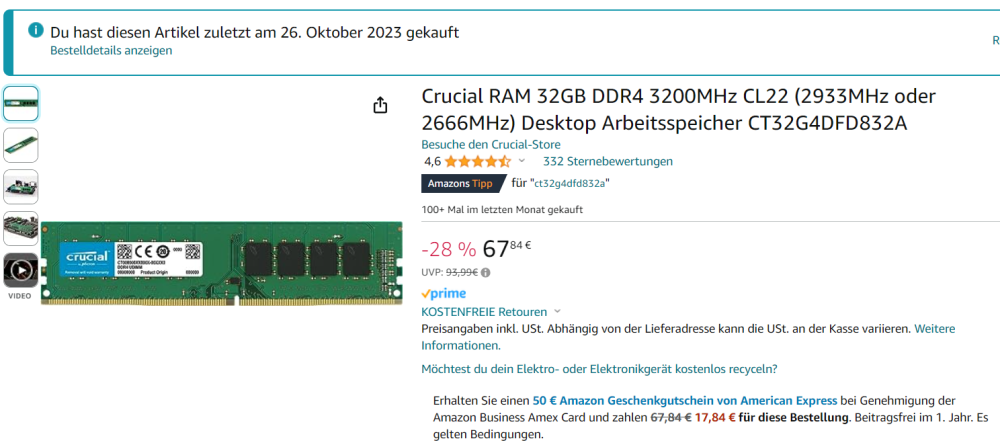Select the first RAM thumbnail image

(21, 103)
